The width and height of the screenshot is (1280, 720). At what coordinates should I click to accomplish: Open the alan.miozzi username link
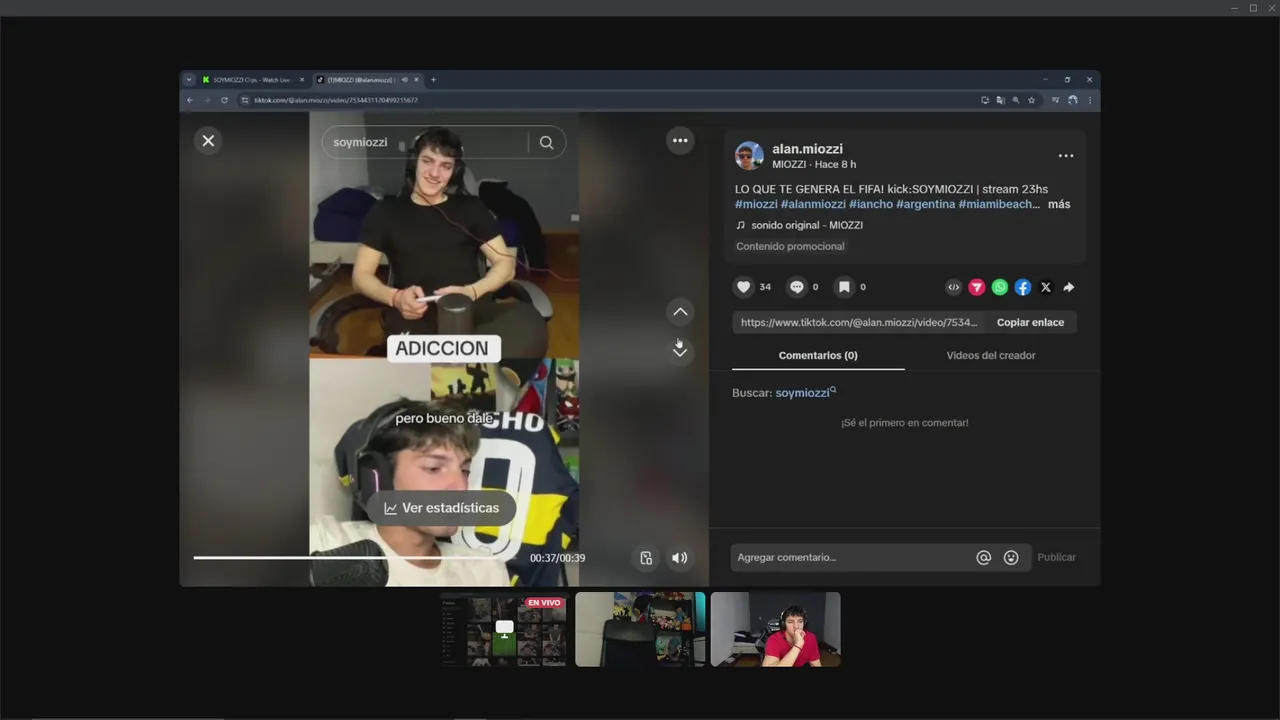(x=807, y=149)
